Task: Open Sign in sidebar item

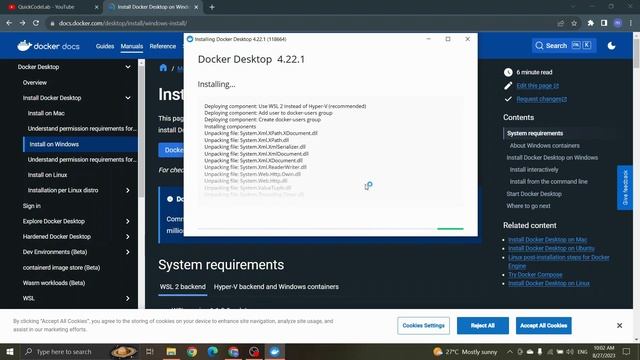Action: (31, 206)
